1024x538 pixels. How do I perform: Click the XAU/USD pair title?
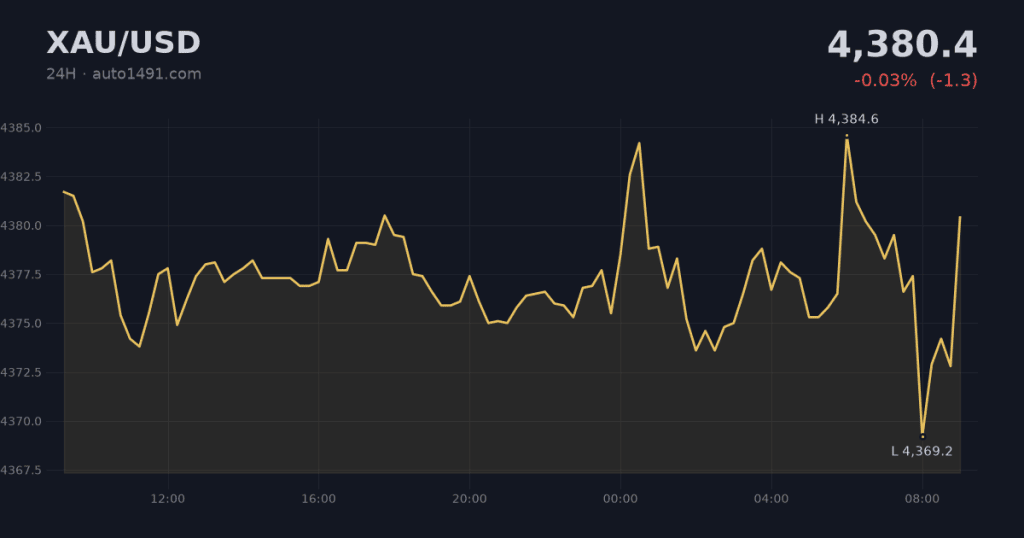point(123,43)
